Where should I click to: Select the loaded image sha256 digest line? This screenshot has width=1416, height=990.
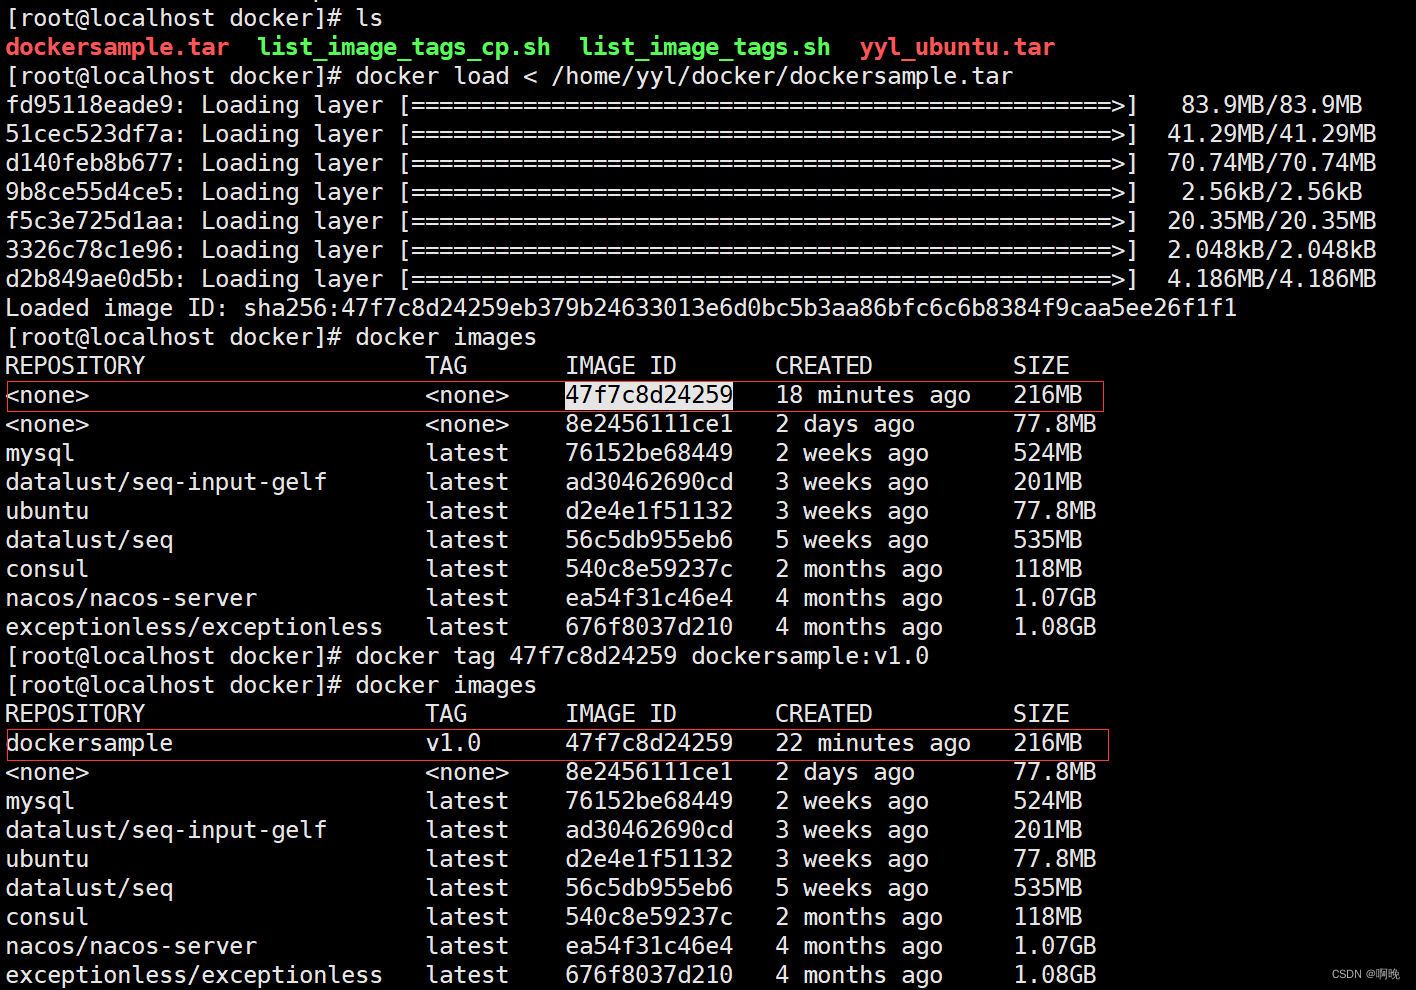point(620,307)
